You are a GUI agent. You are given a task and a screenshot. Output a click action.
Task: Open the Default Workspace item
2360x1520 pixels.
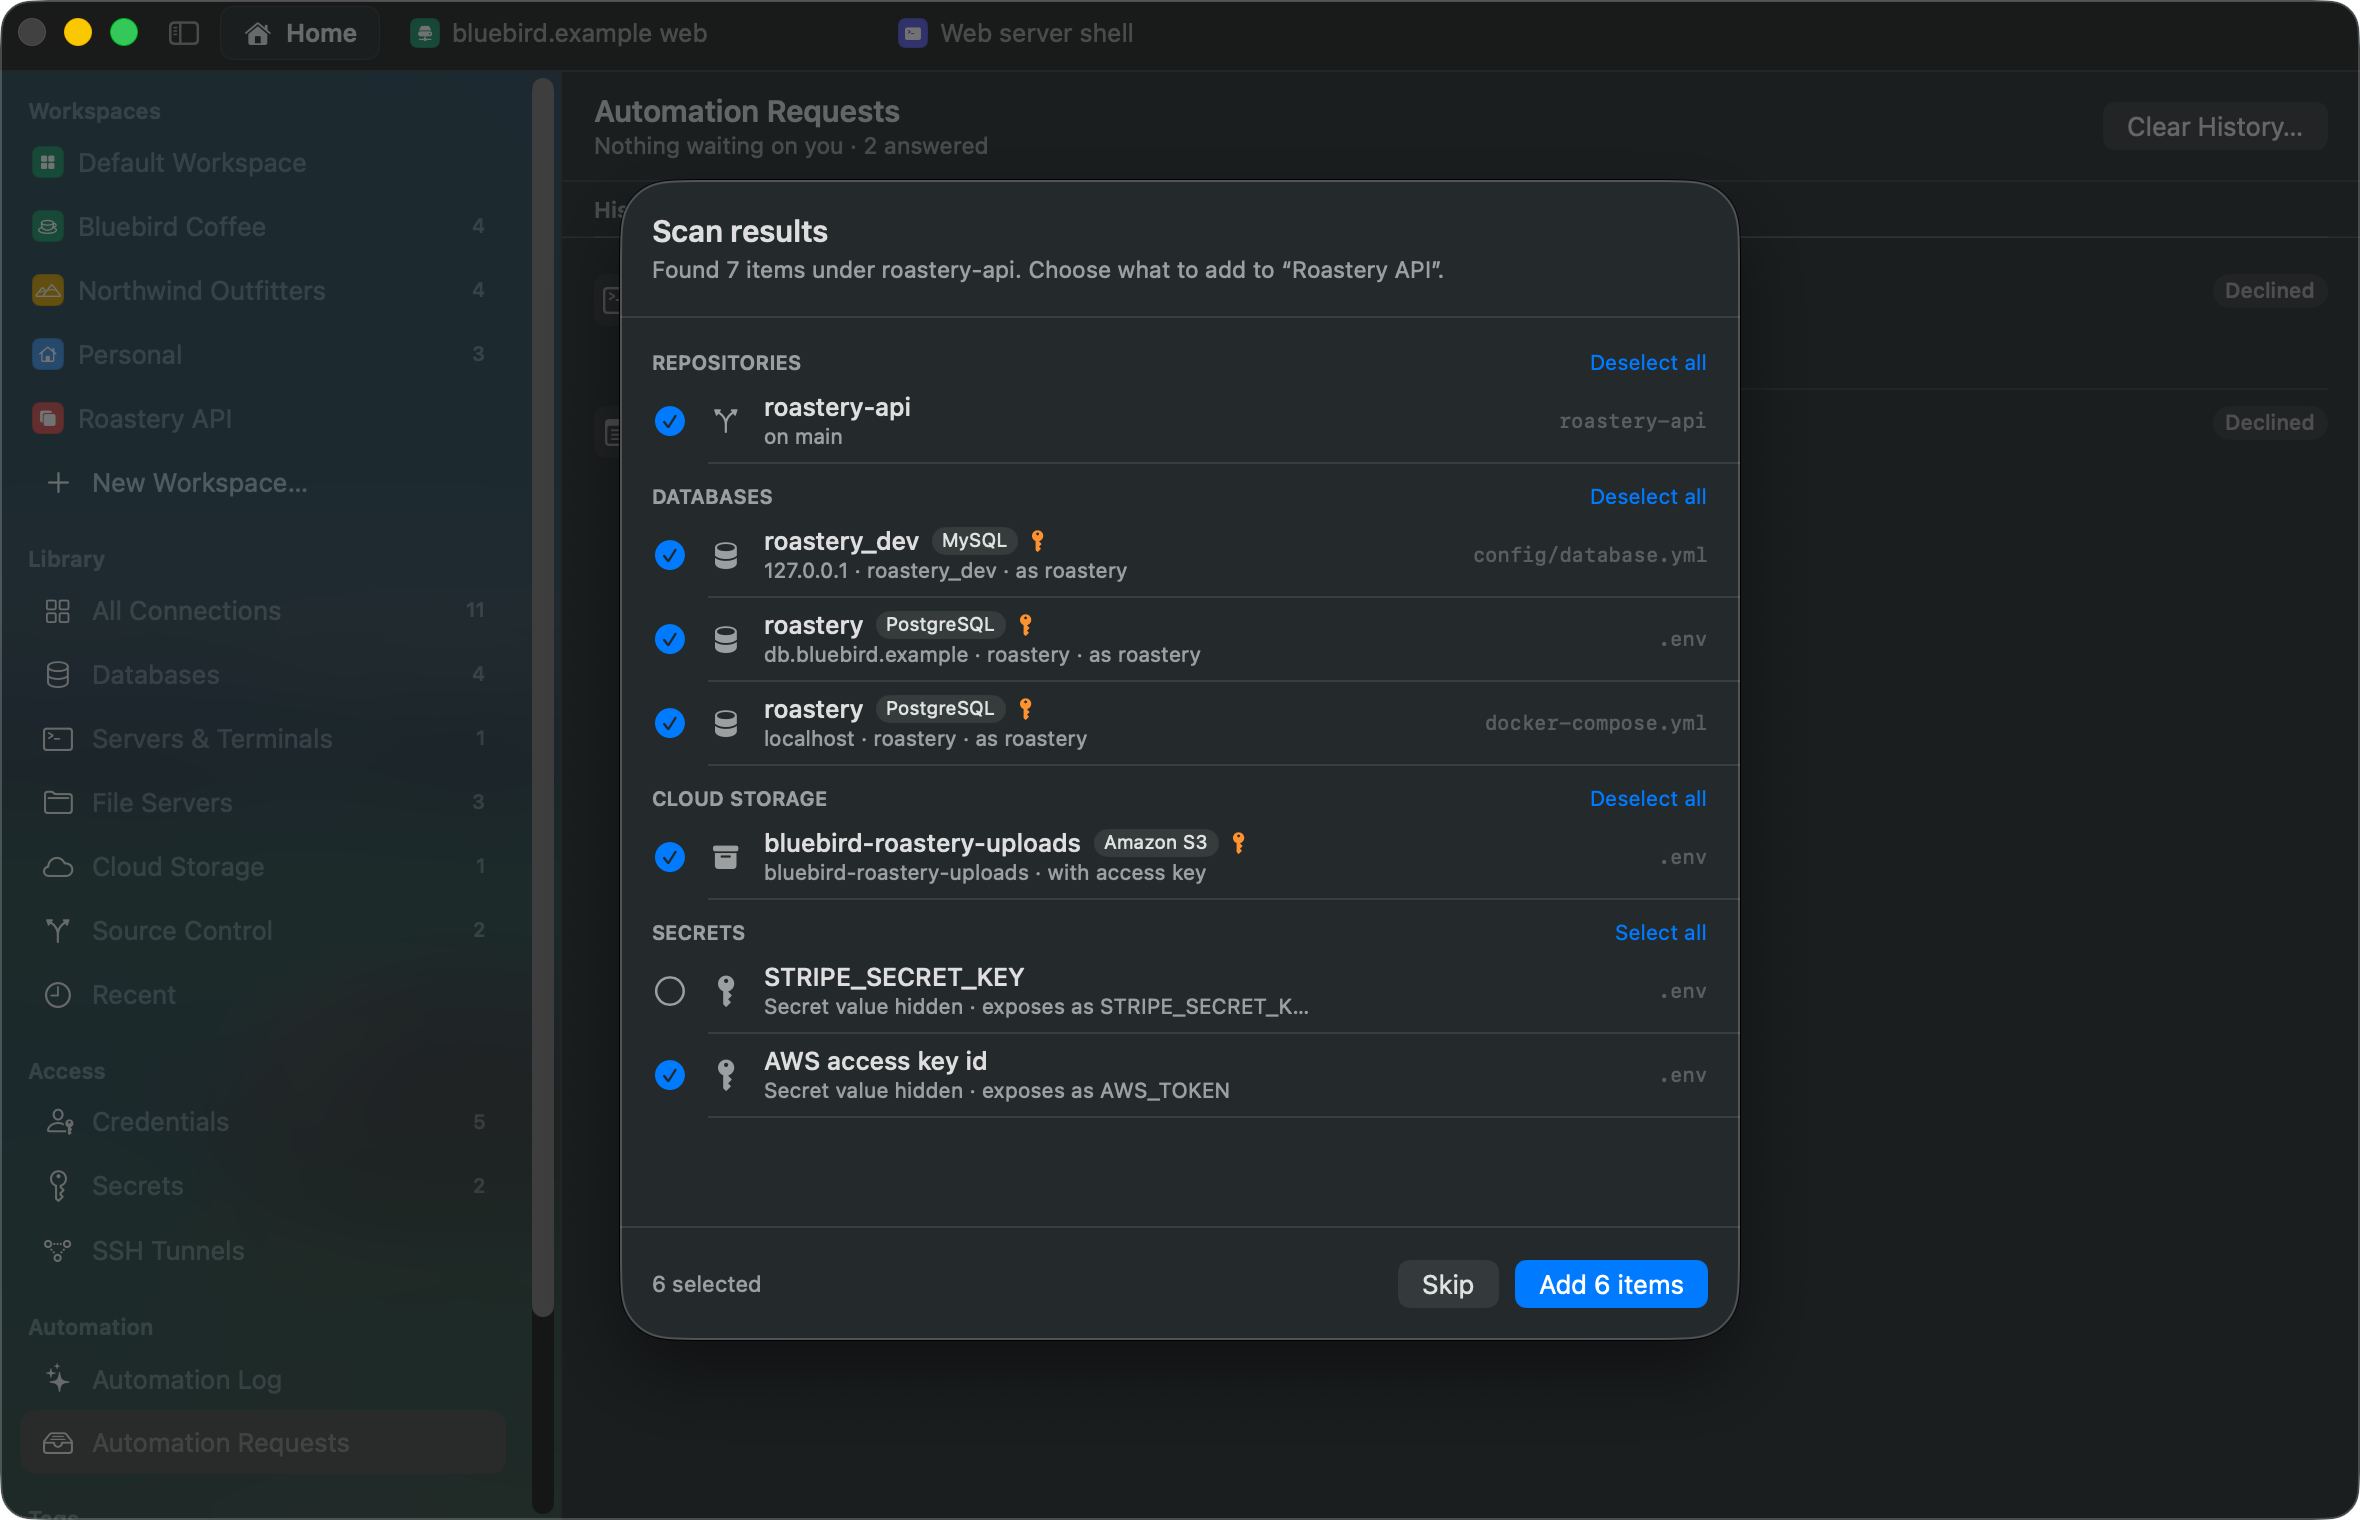263,162
